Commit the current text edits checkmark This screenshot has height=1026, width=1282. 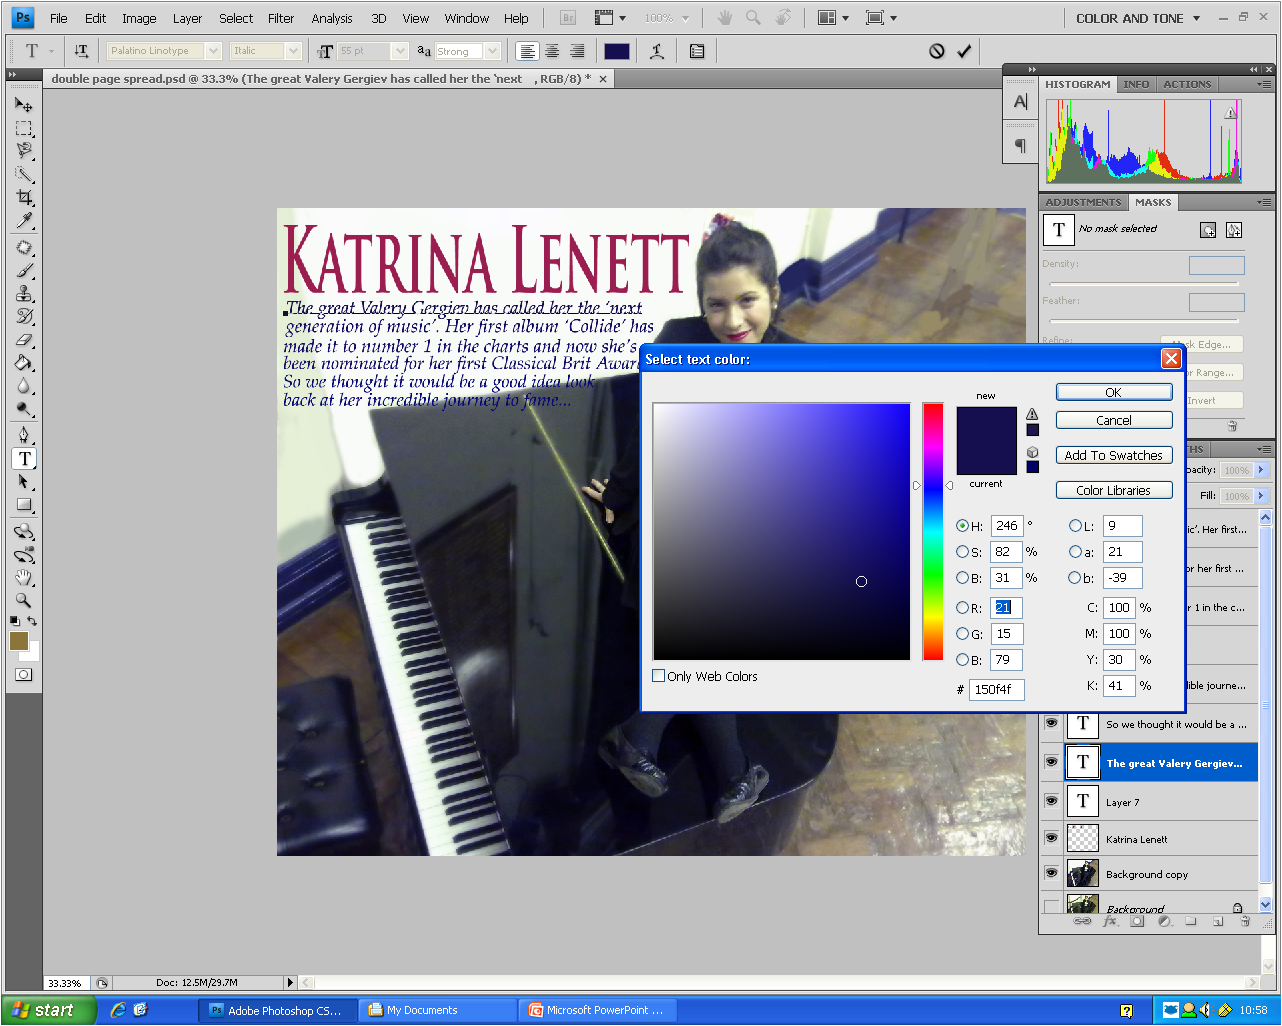[x=964, y=51]
